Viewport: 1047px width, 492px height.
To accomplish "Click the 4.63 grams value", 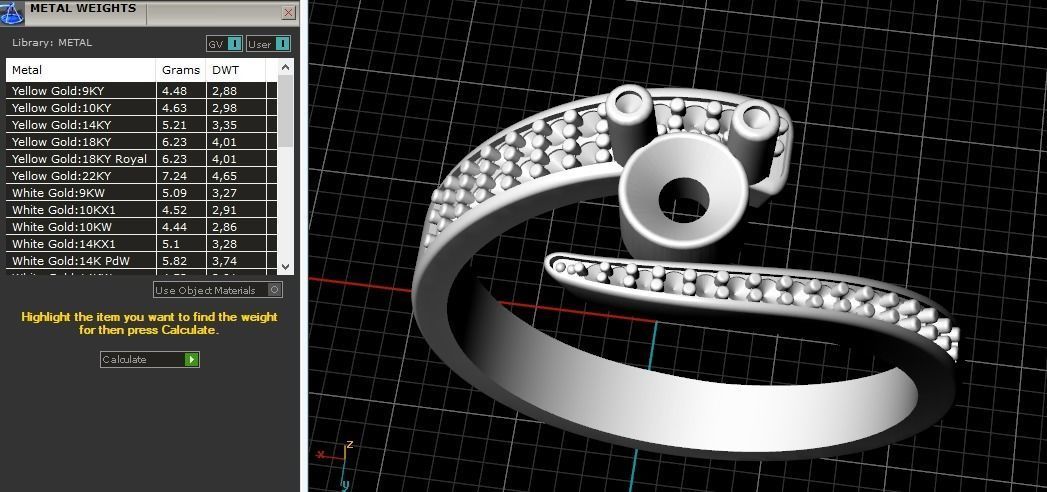I will (x=174, y=107).
